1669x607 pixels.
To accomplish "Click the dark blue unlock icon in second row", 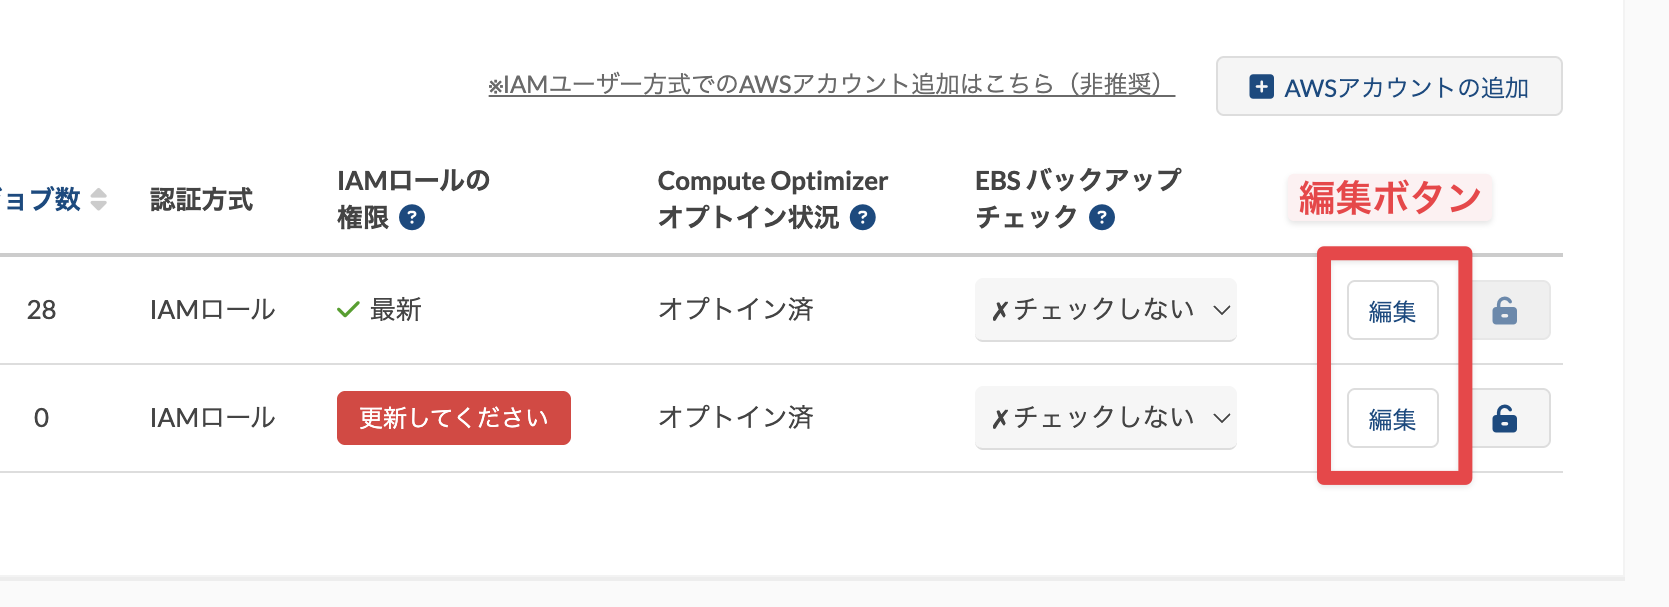I will point(1504,418).
